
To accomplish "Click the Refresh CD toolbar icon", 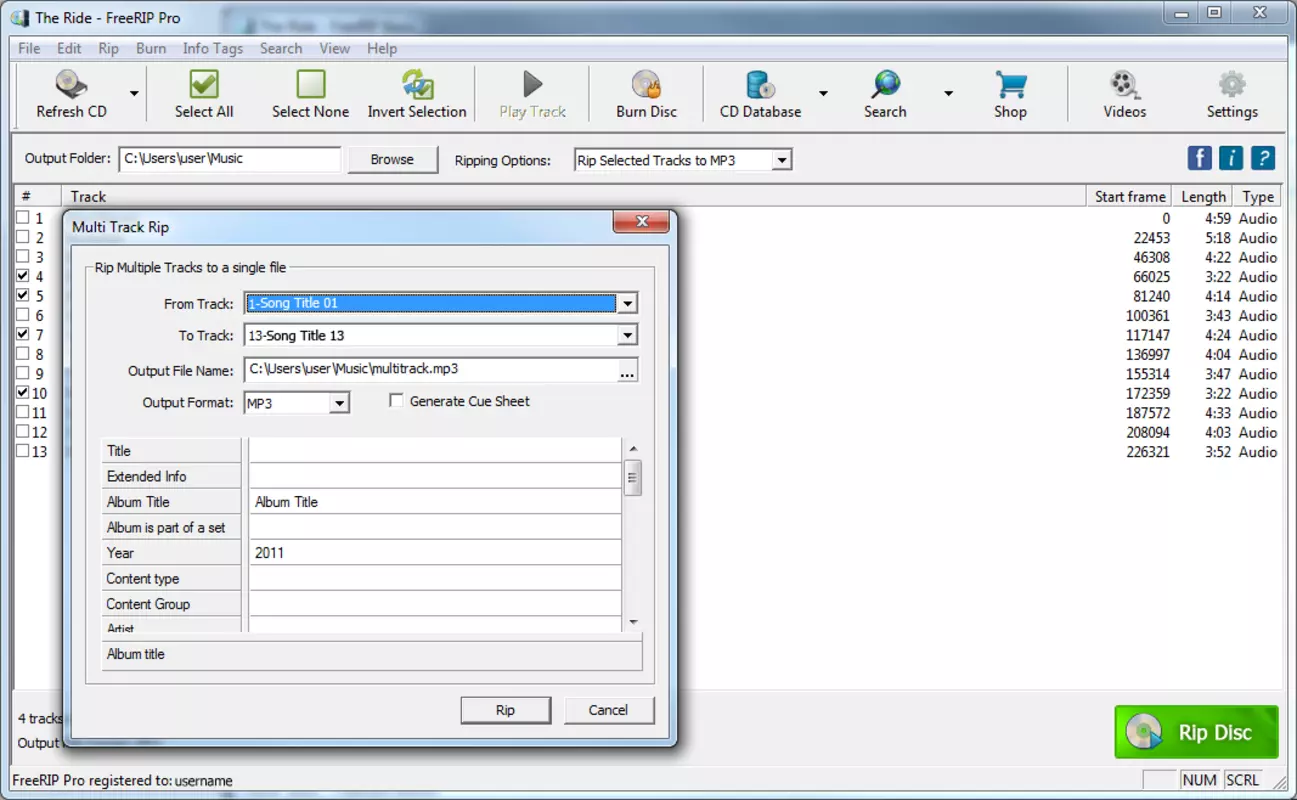I will pyautogui.click(x=71, y=85).
